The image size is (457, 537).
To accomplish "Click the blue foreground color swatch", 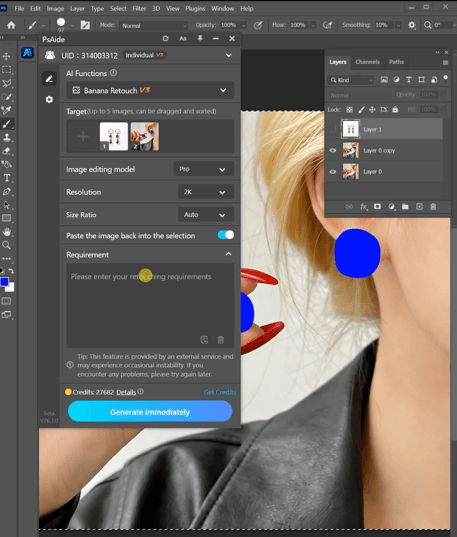I will point(4,282).
